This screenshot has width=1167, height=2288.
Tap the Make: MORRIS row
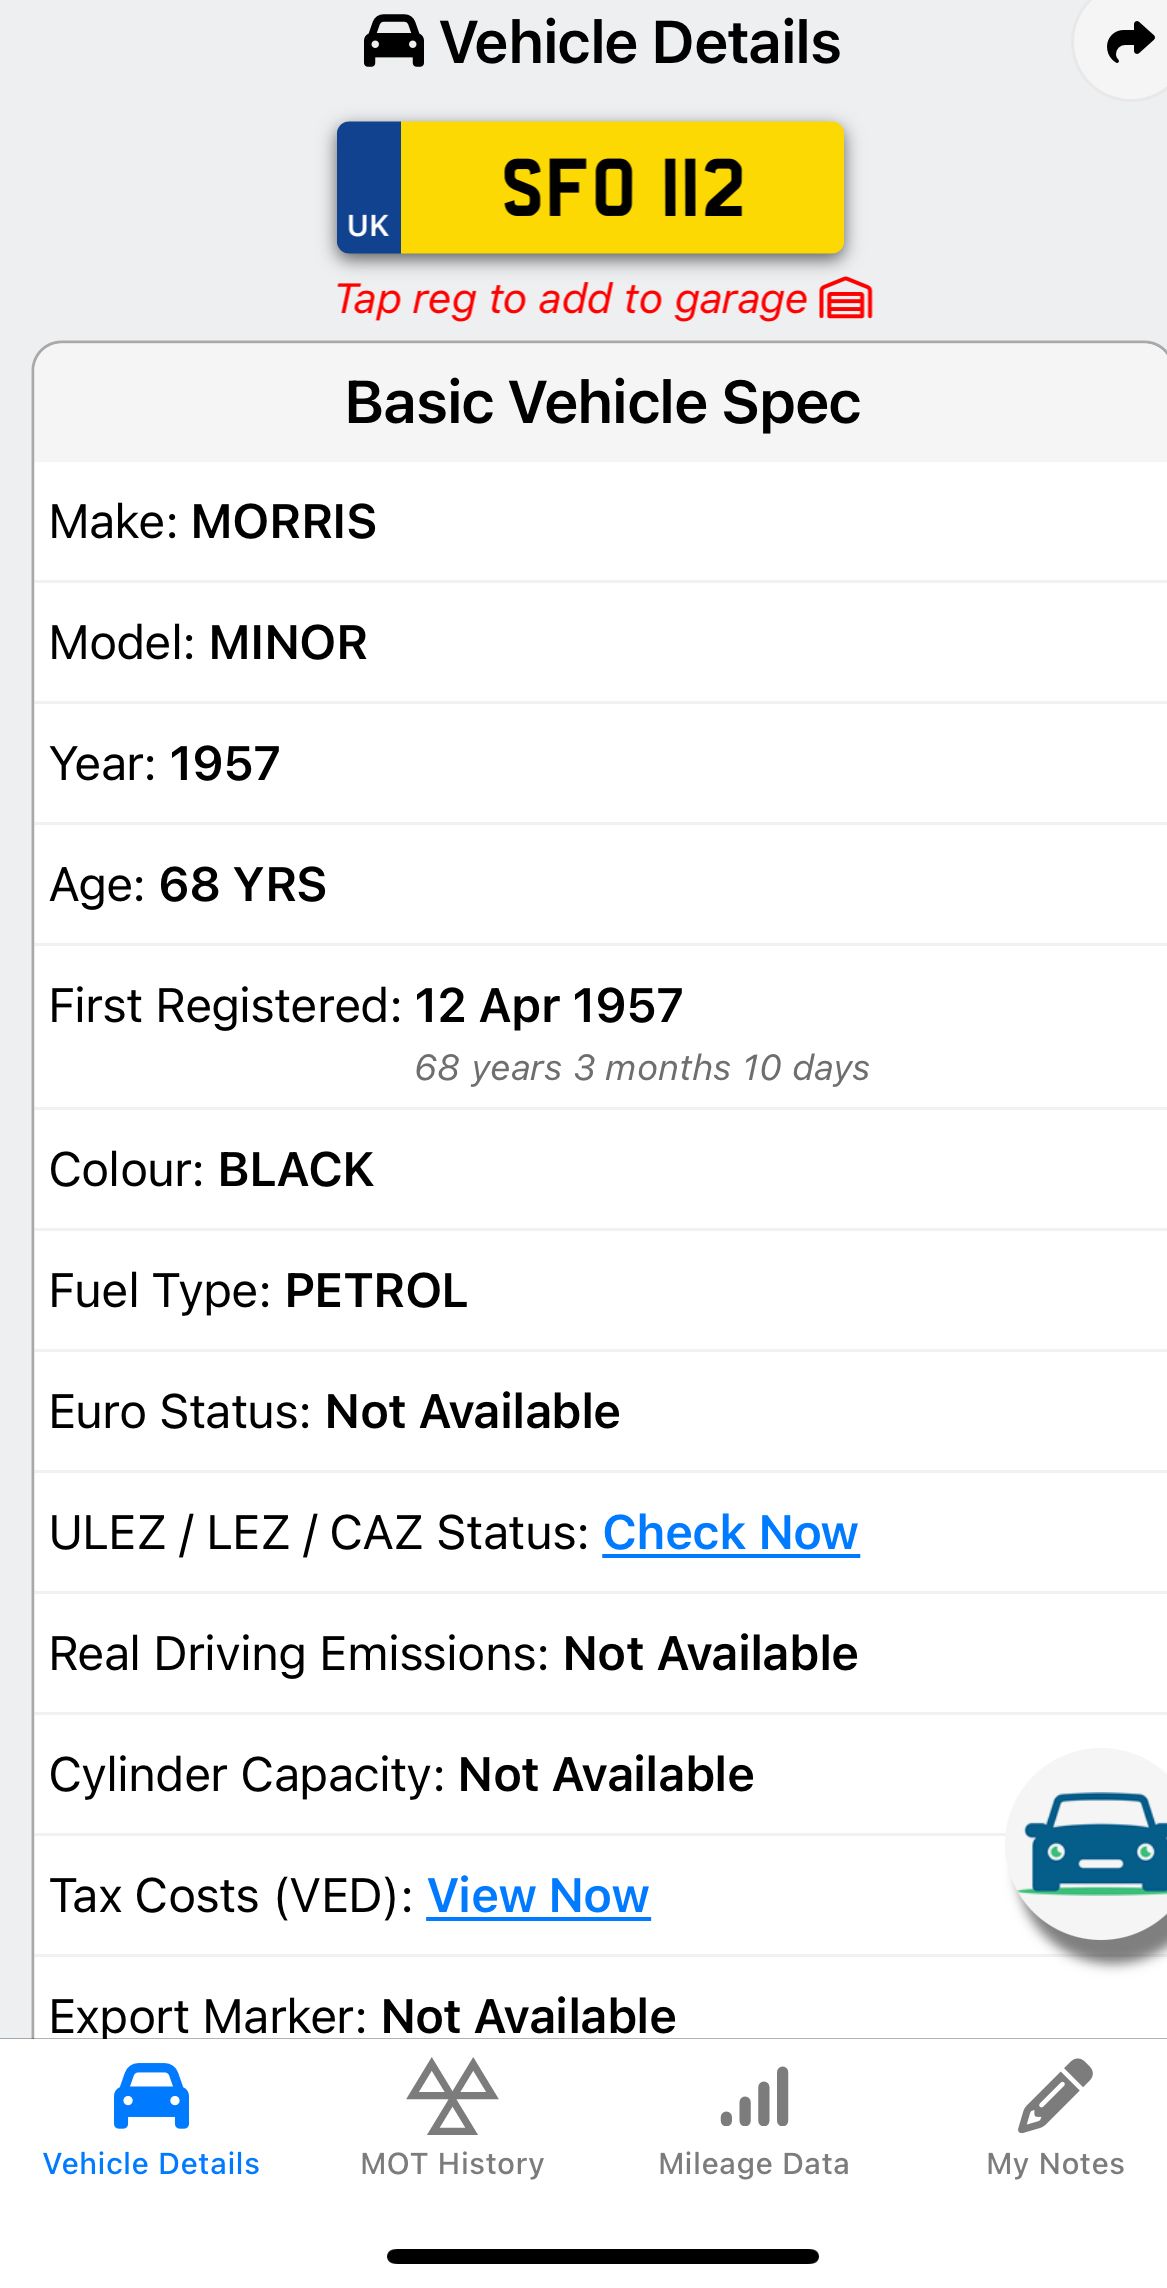point(600,522)
